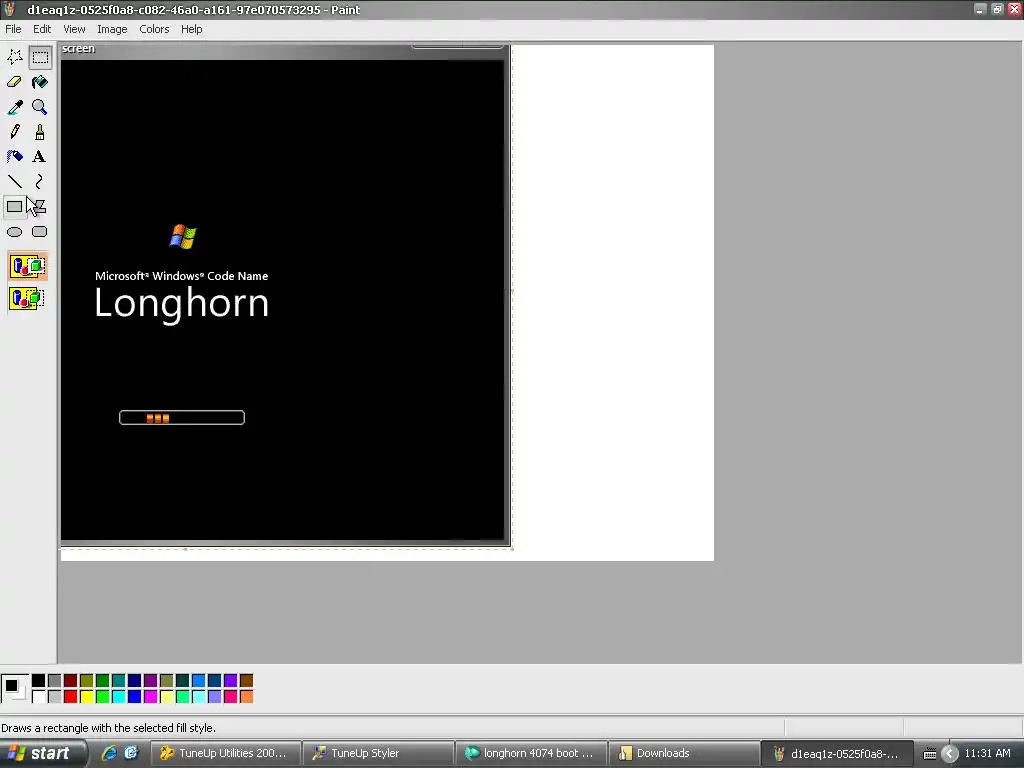The height and width of the screenshot is (768, 1024).
Task: Select the hot pink palette swatch
Action: point(231,697)
